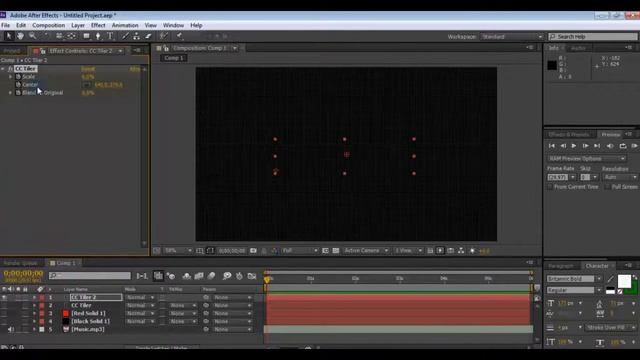Viewport: 640px width, 360px height.
Task: Switch to the Project panel tab
Action: [12, 51]
